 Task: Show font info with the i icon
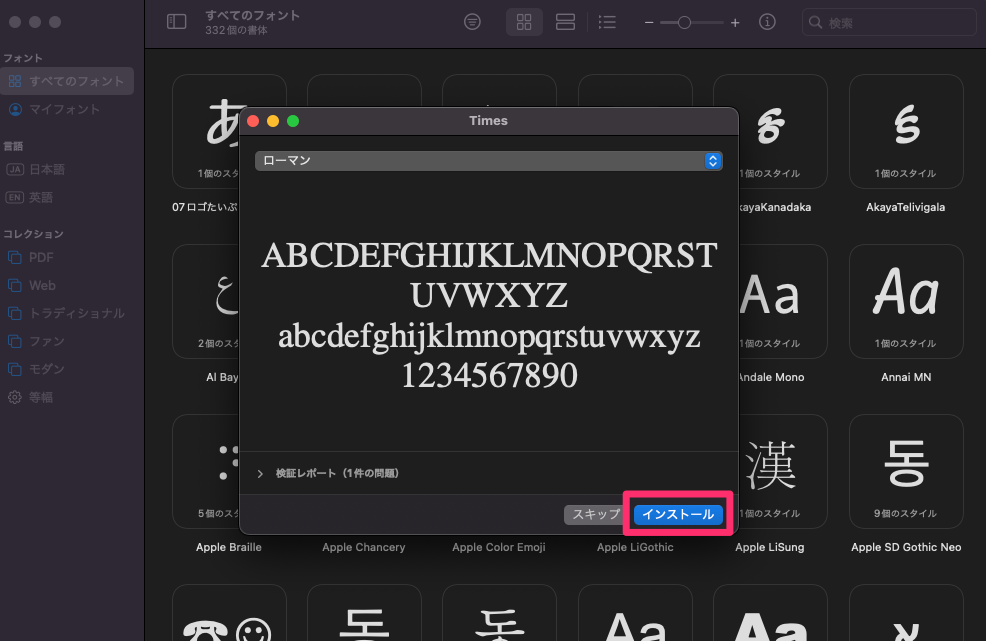click(767, 22)
